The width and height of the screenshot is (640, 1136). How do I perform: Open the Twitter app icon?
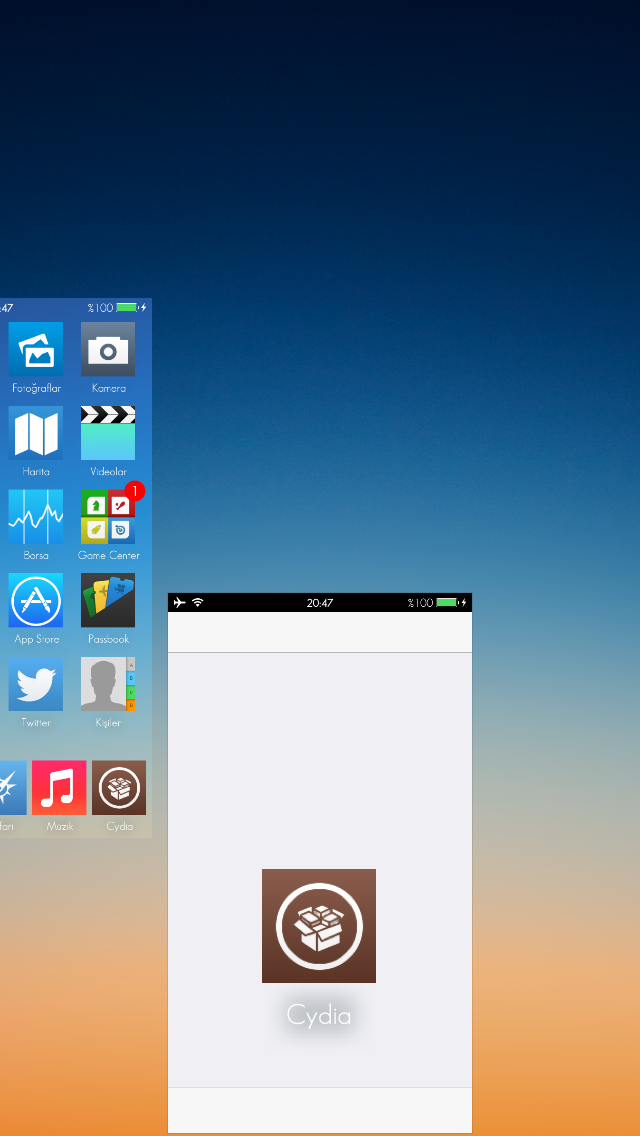[36, 684]
